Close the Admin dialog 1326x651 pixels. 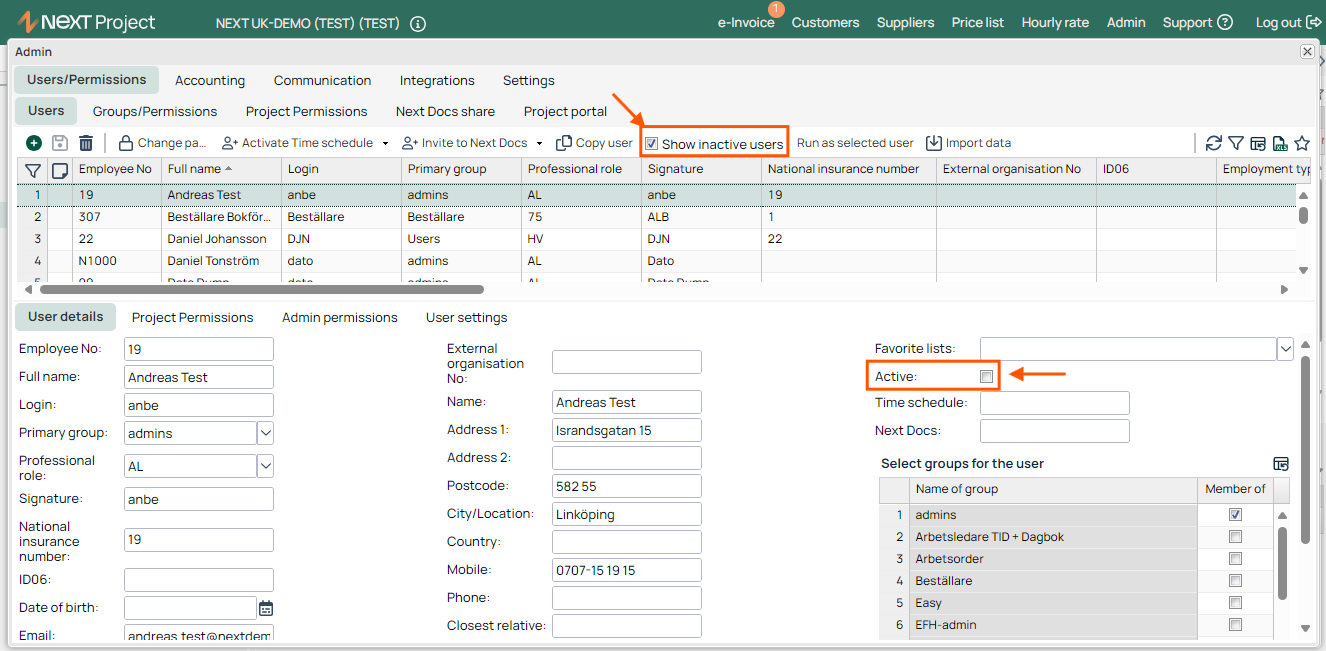click(x=1307, y=51)
